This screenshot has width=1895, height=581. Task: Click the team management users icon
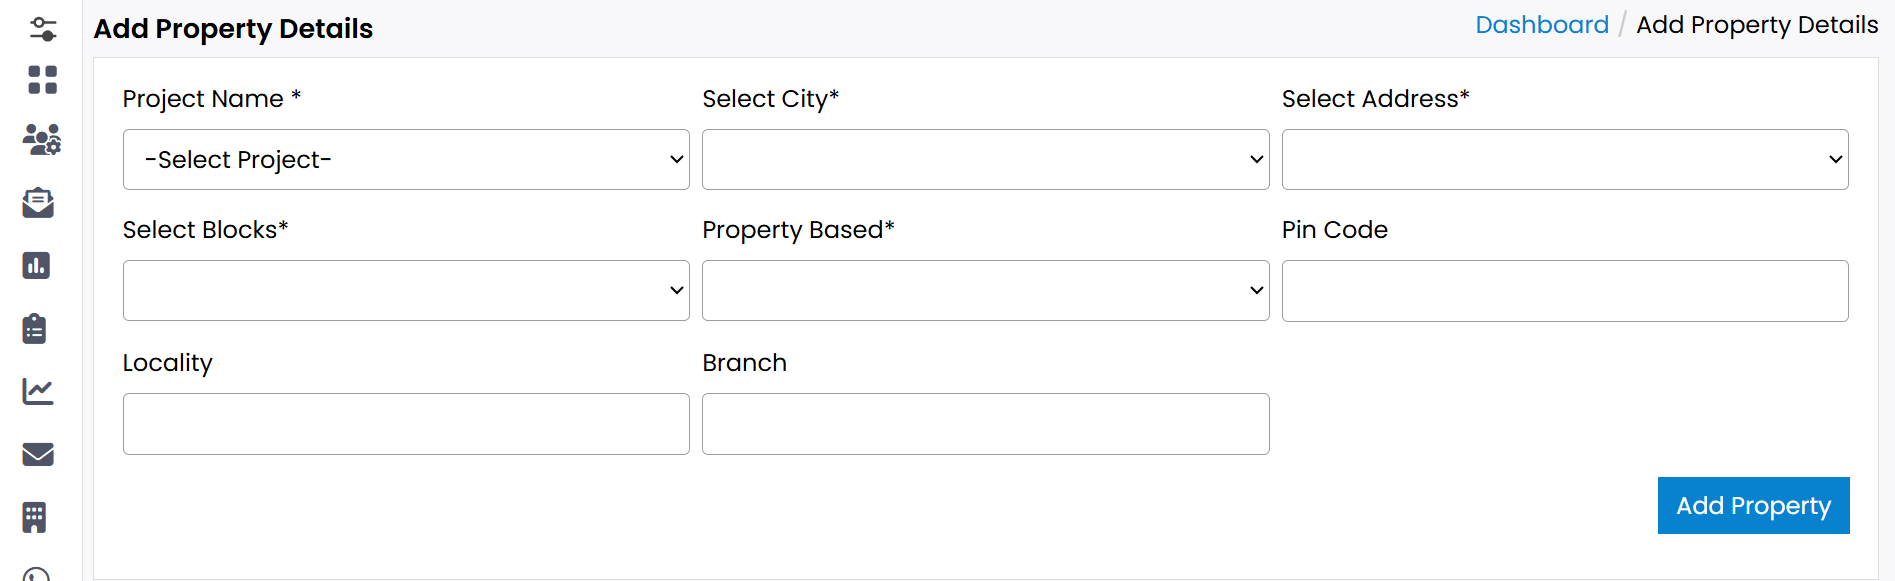coord(40,141)
